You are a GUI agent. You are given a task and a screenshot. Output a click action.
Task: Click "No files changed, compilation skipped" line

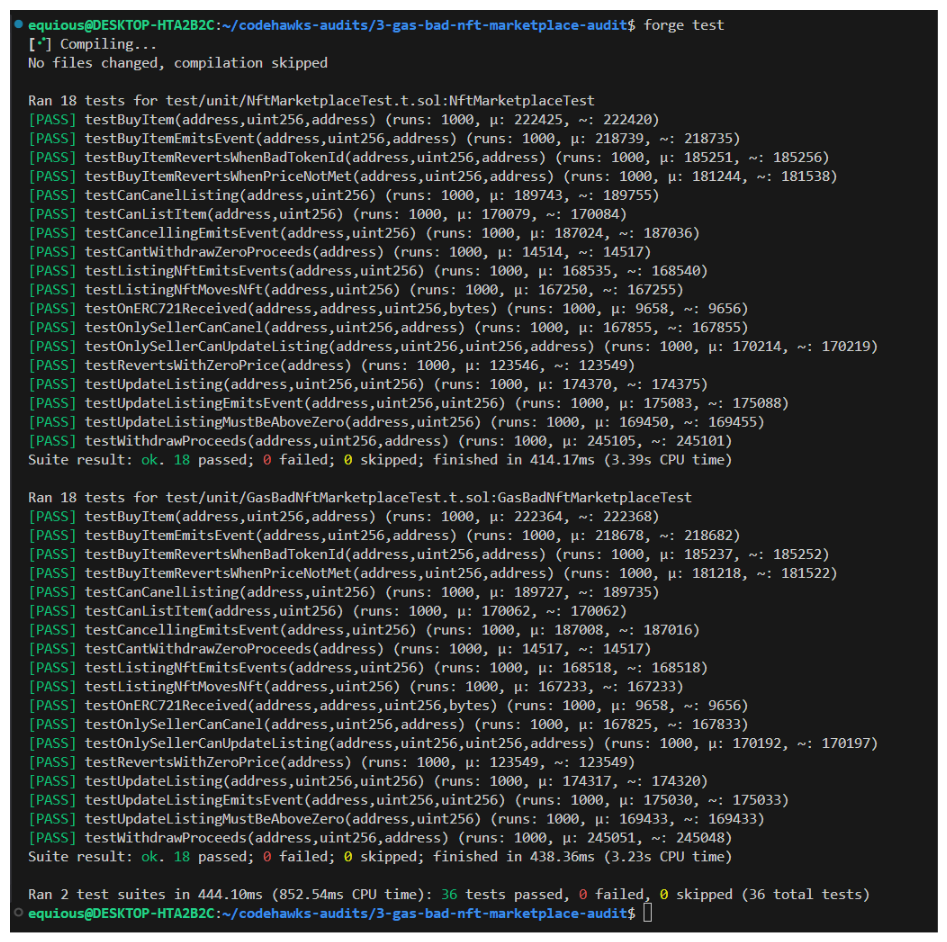[x=177, y=63]
